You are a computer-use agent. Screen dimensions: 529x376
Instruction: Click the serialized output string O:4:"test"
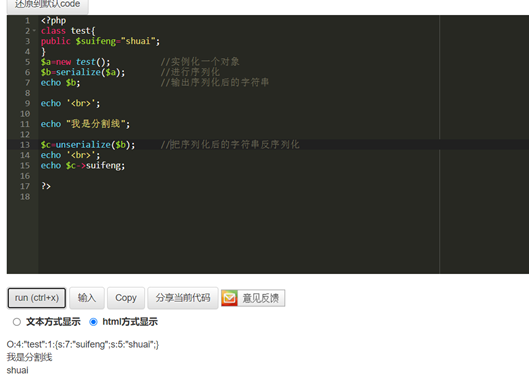(83, 345)
